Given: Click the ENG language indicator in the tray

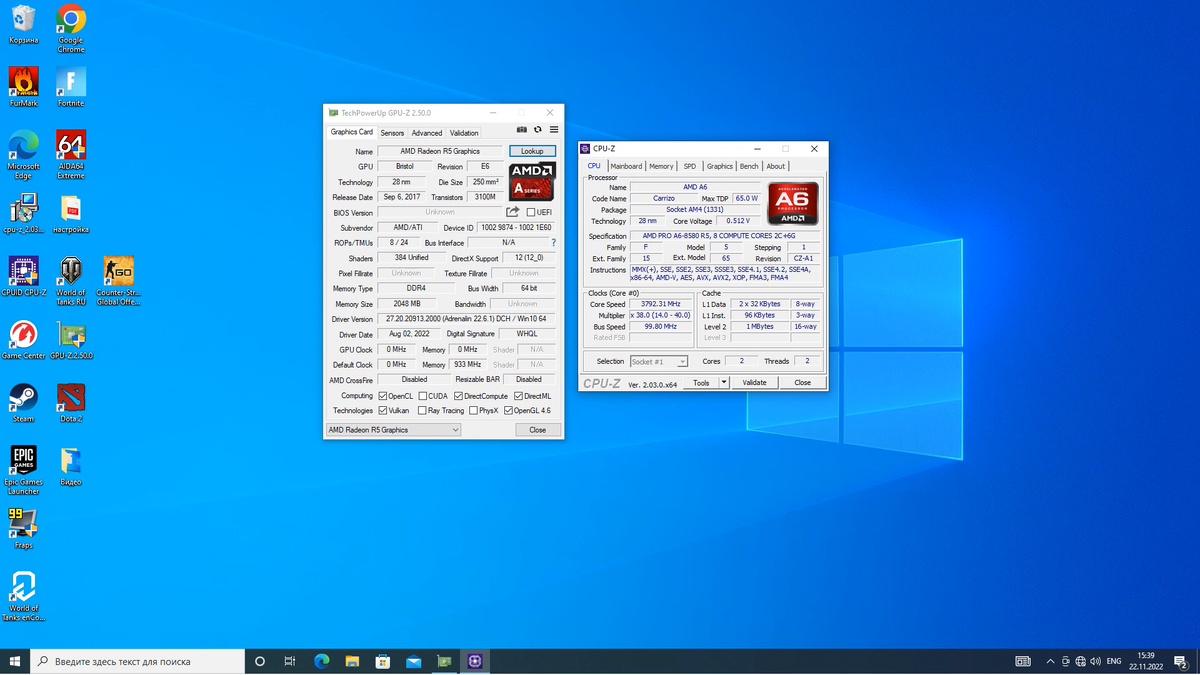Looking at the screenshot, I should click(1114, 661).
